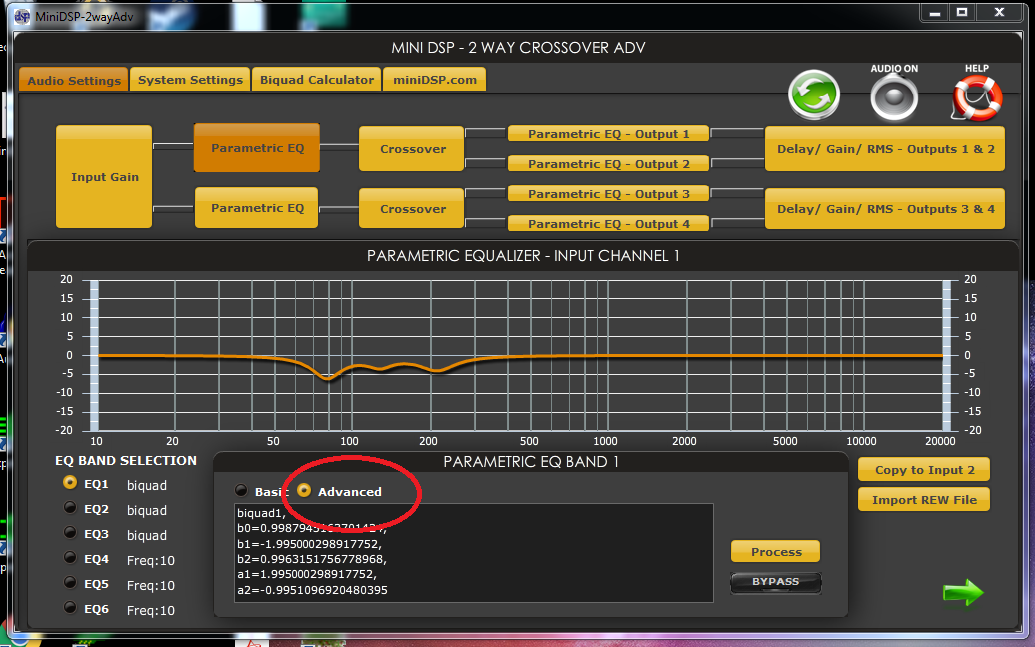1035x647 pixels.
Task: Click EQ1 'biquad' label
Action: tap(147, 485)
